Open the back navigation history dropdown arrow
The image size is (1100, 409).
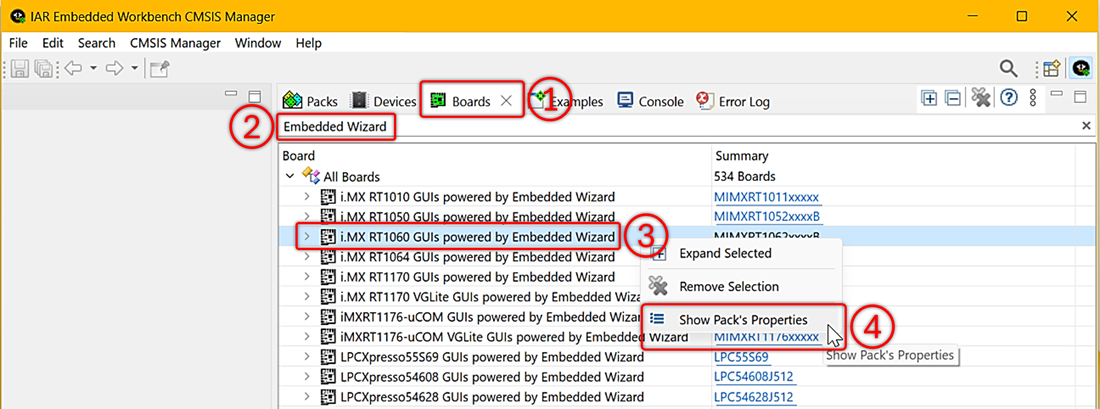click(93, 68)
